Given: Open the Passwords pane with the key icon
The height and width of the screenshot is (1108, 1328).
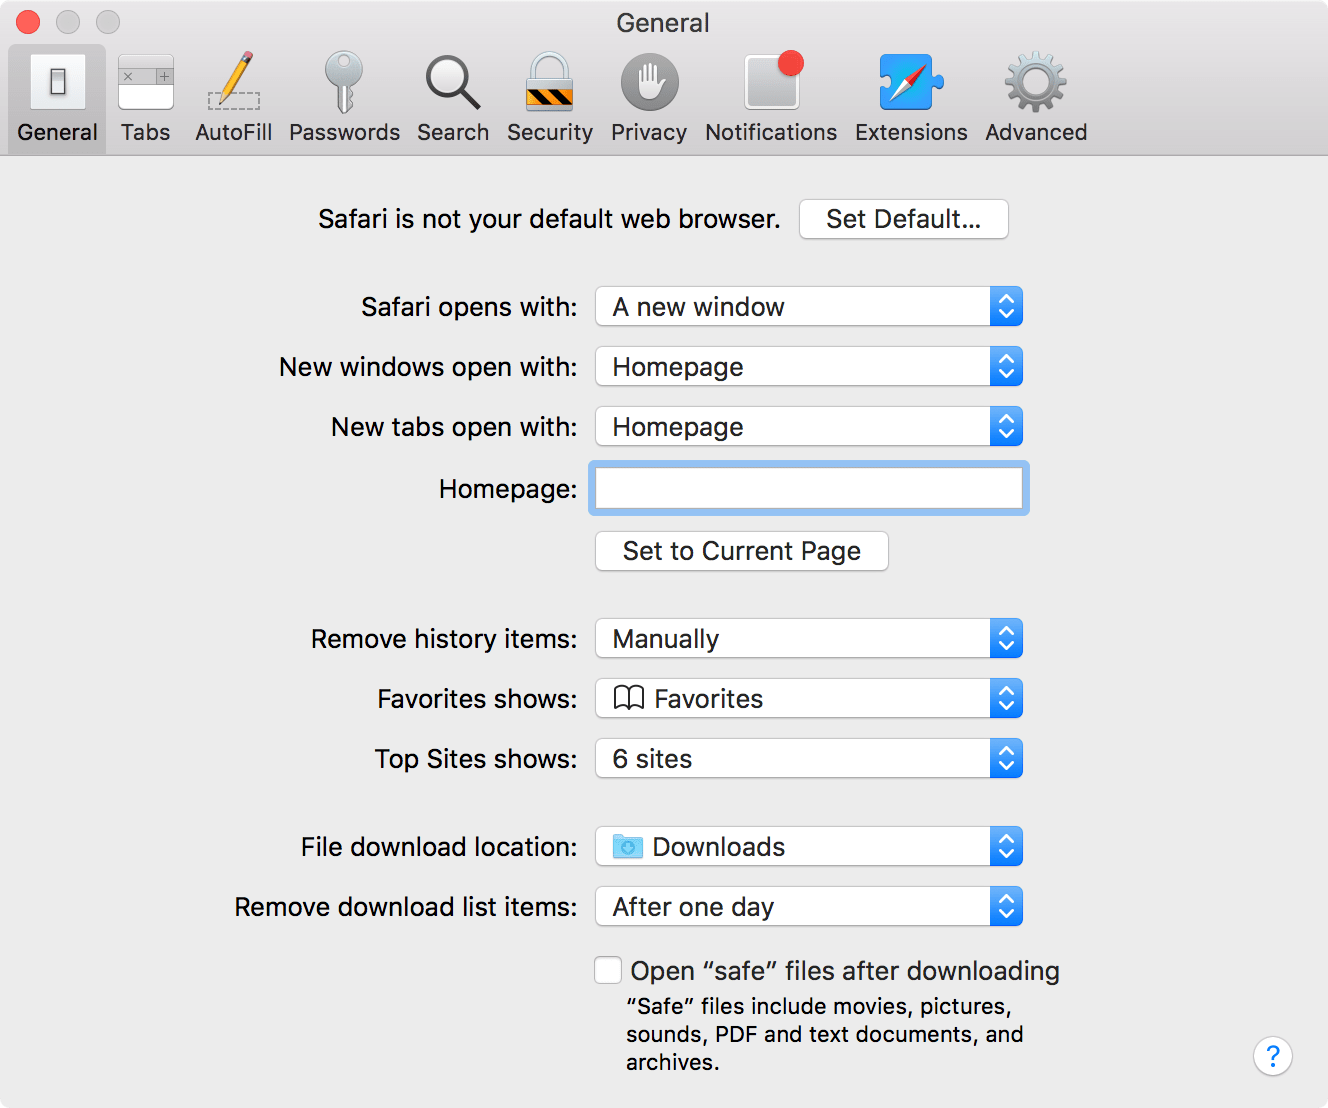Looking at the screenshot, I should coord(344,99).
